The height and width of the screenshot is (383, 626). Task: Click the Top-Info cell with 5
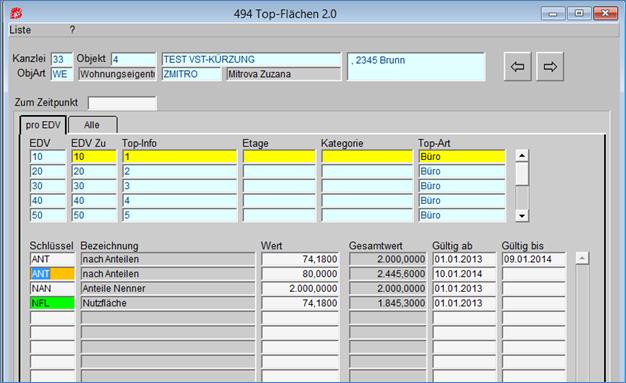click(180, 215)
